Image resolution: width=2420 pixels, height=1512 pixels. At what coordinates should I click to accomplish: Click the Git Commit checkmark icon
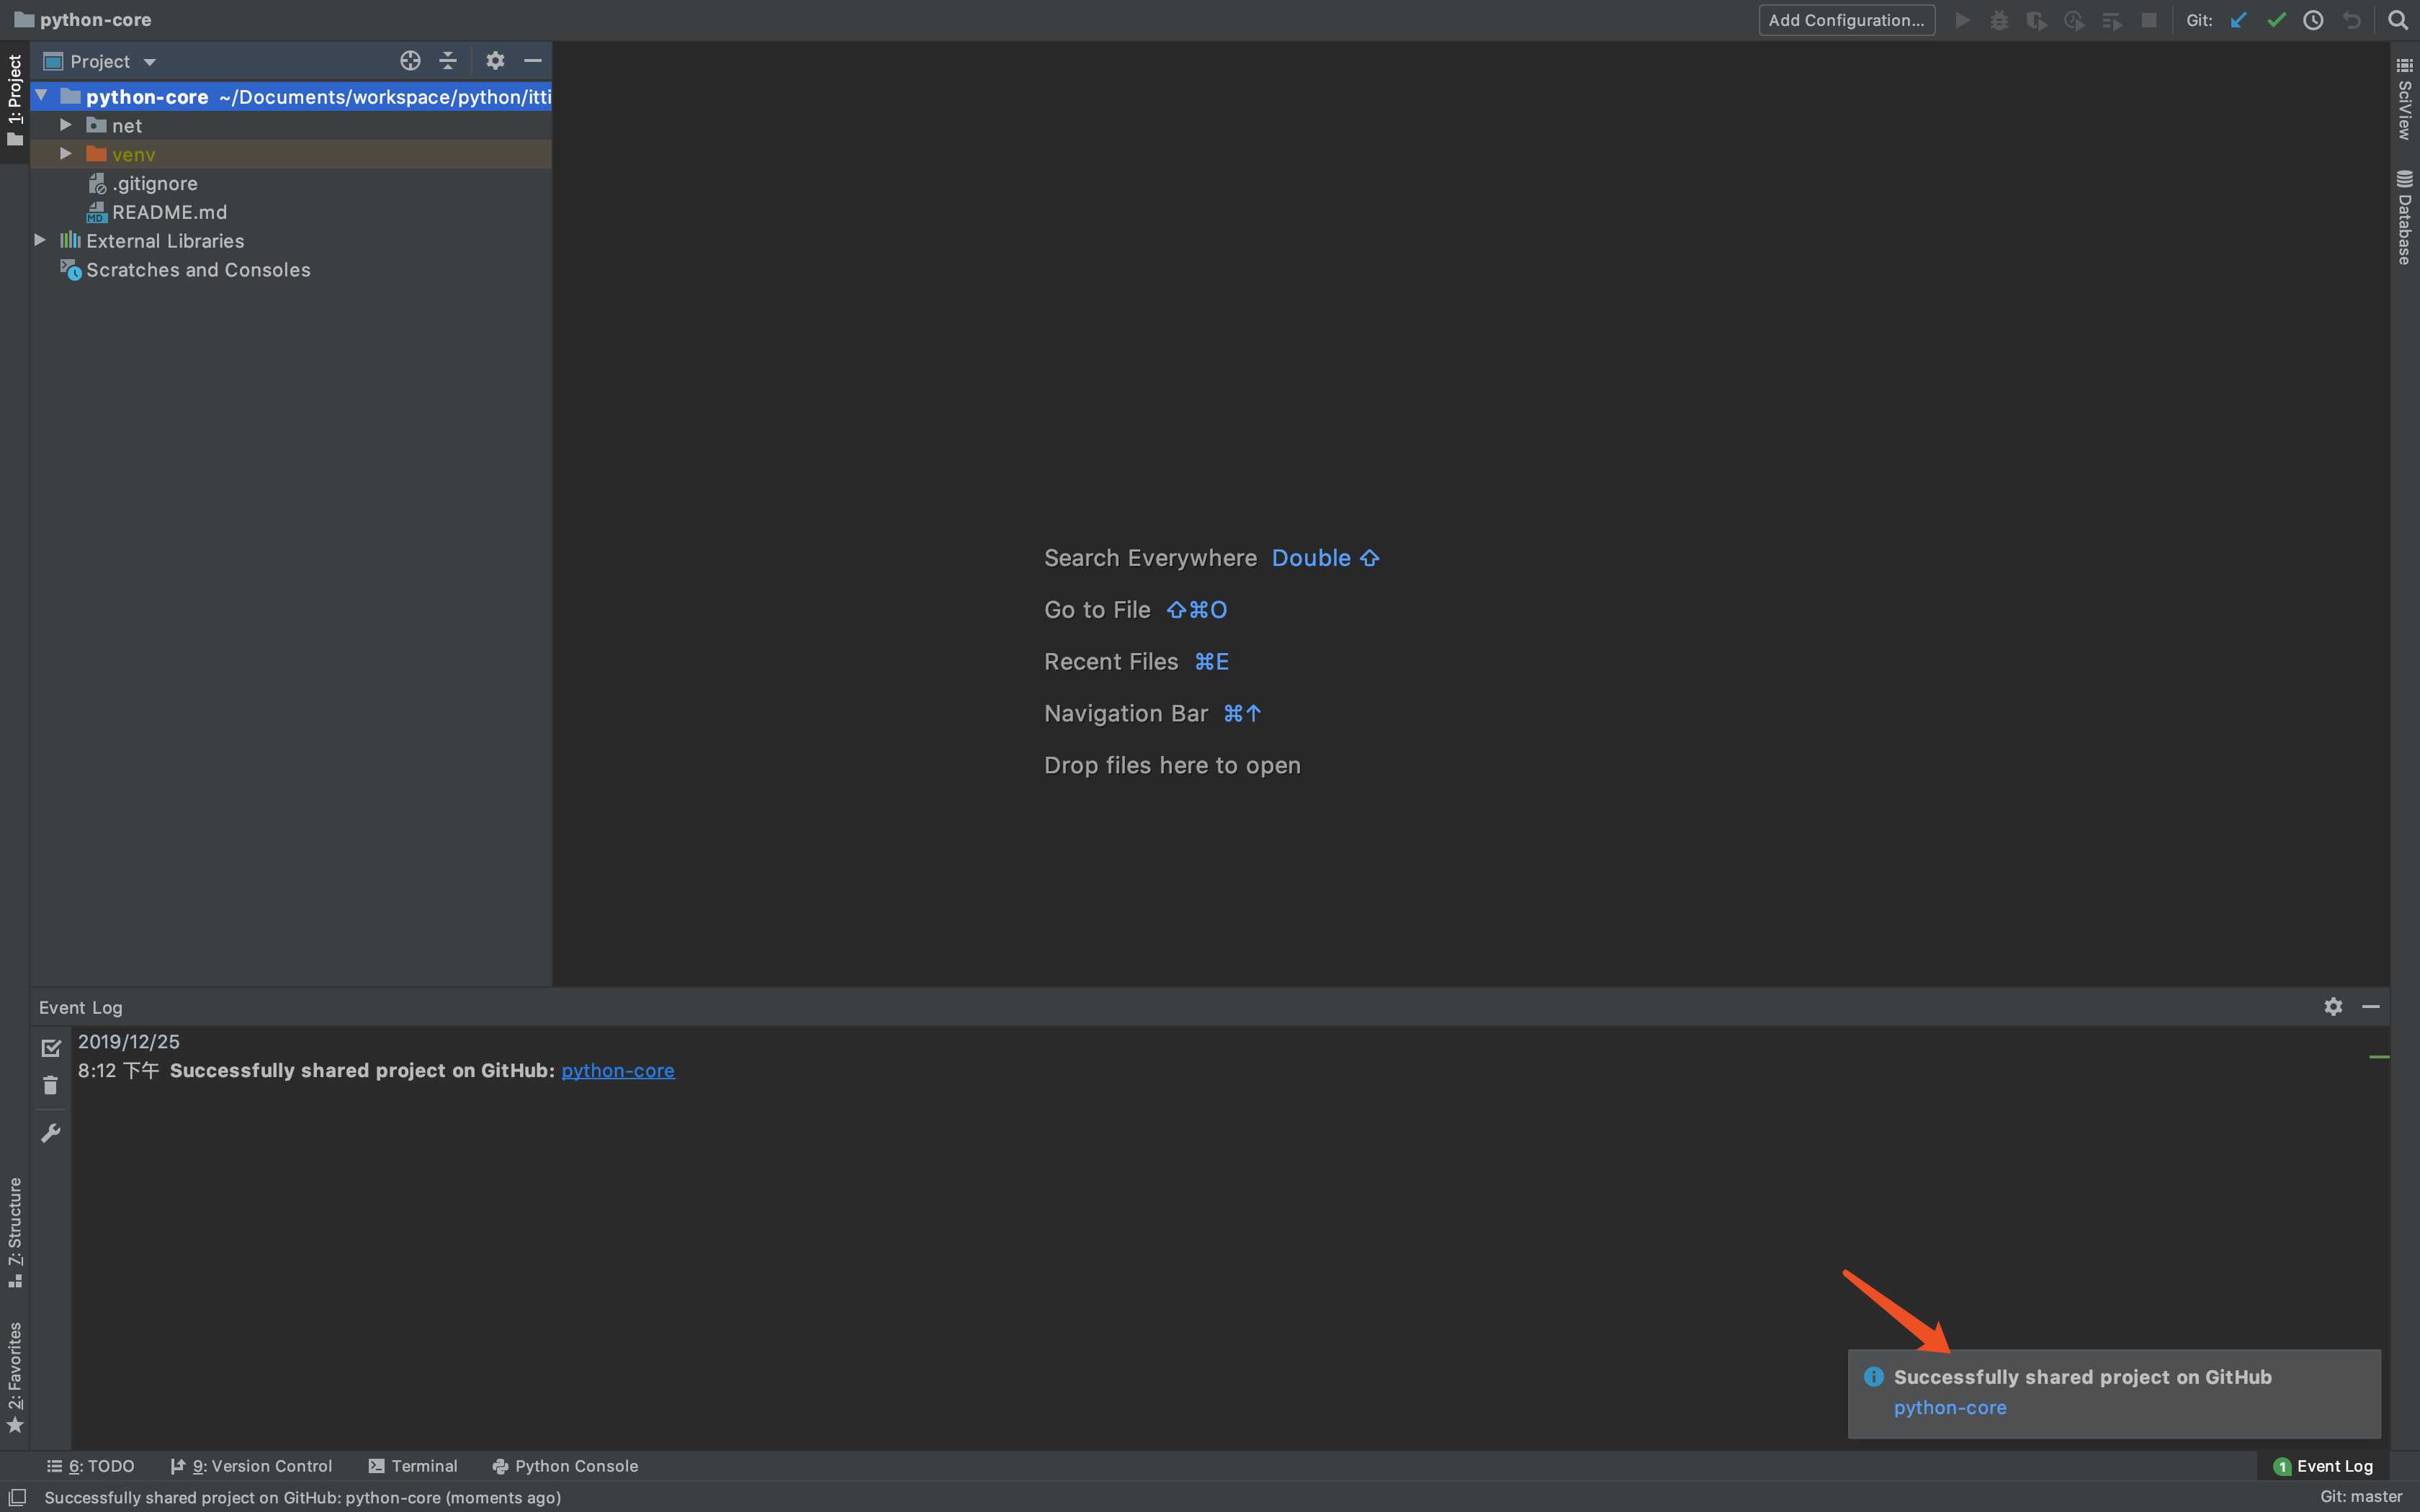(2277, 20)
